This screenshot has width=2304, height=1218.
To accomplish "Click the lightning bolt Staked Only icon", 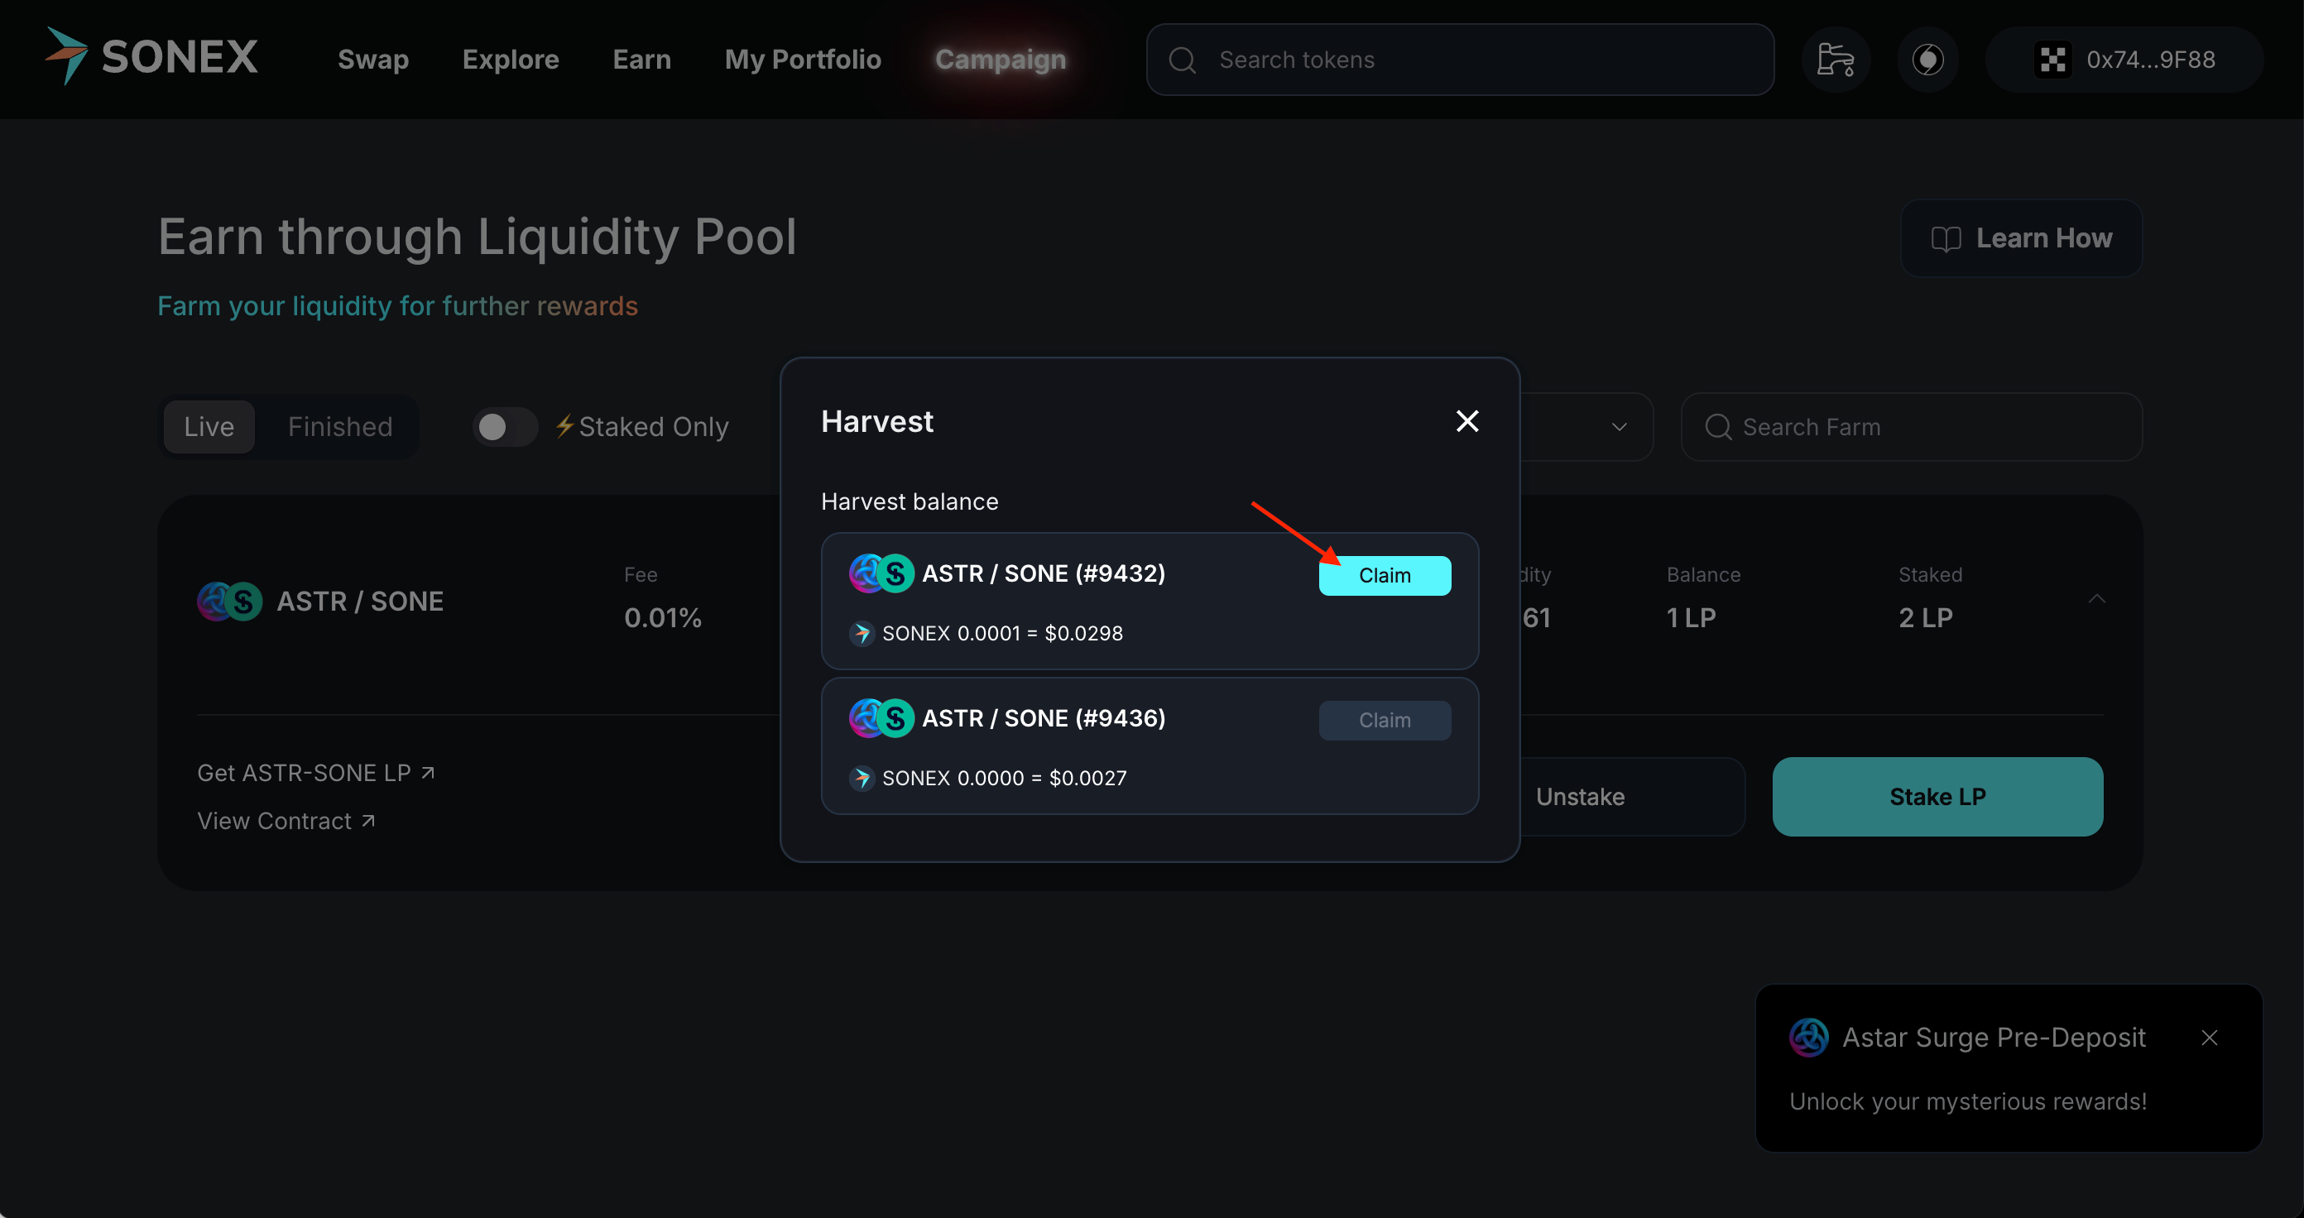I will pos(564,426).
